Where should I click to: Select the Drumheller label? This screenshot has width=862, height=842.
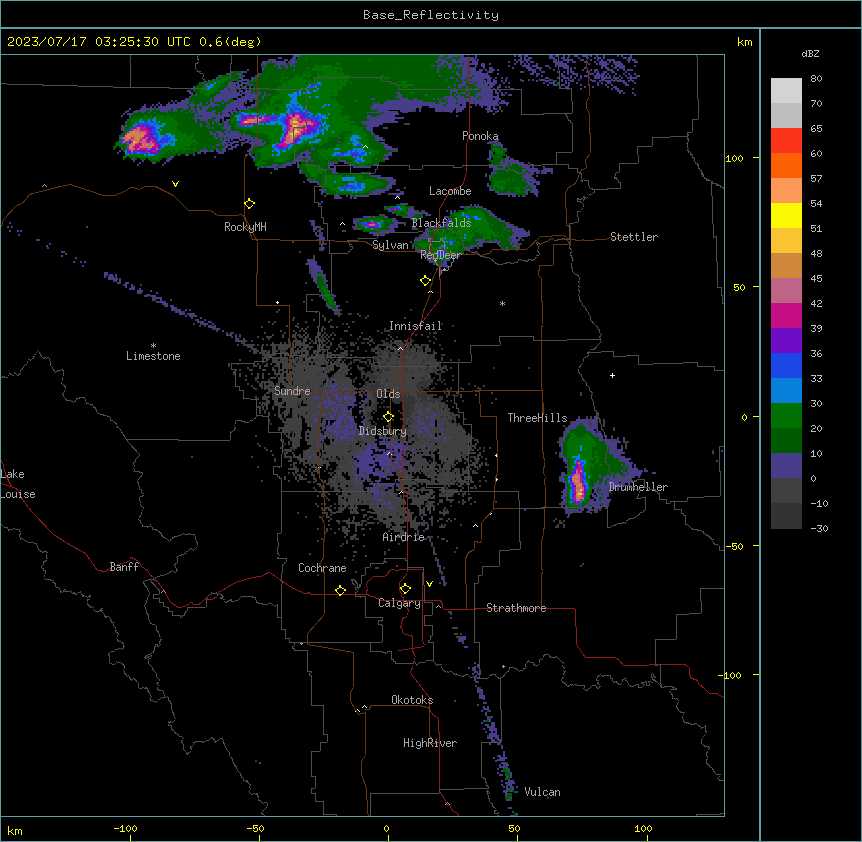tap(638, 487)
